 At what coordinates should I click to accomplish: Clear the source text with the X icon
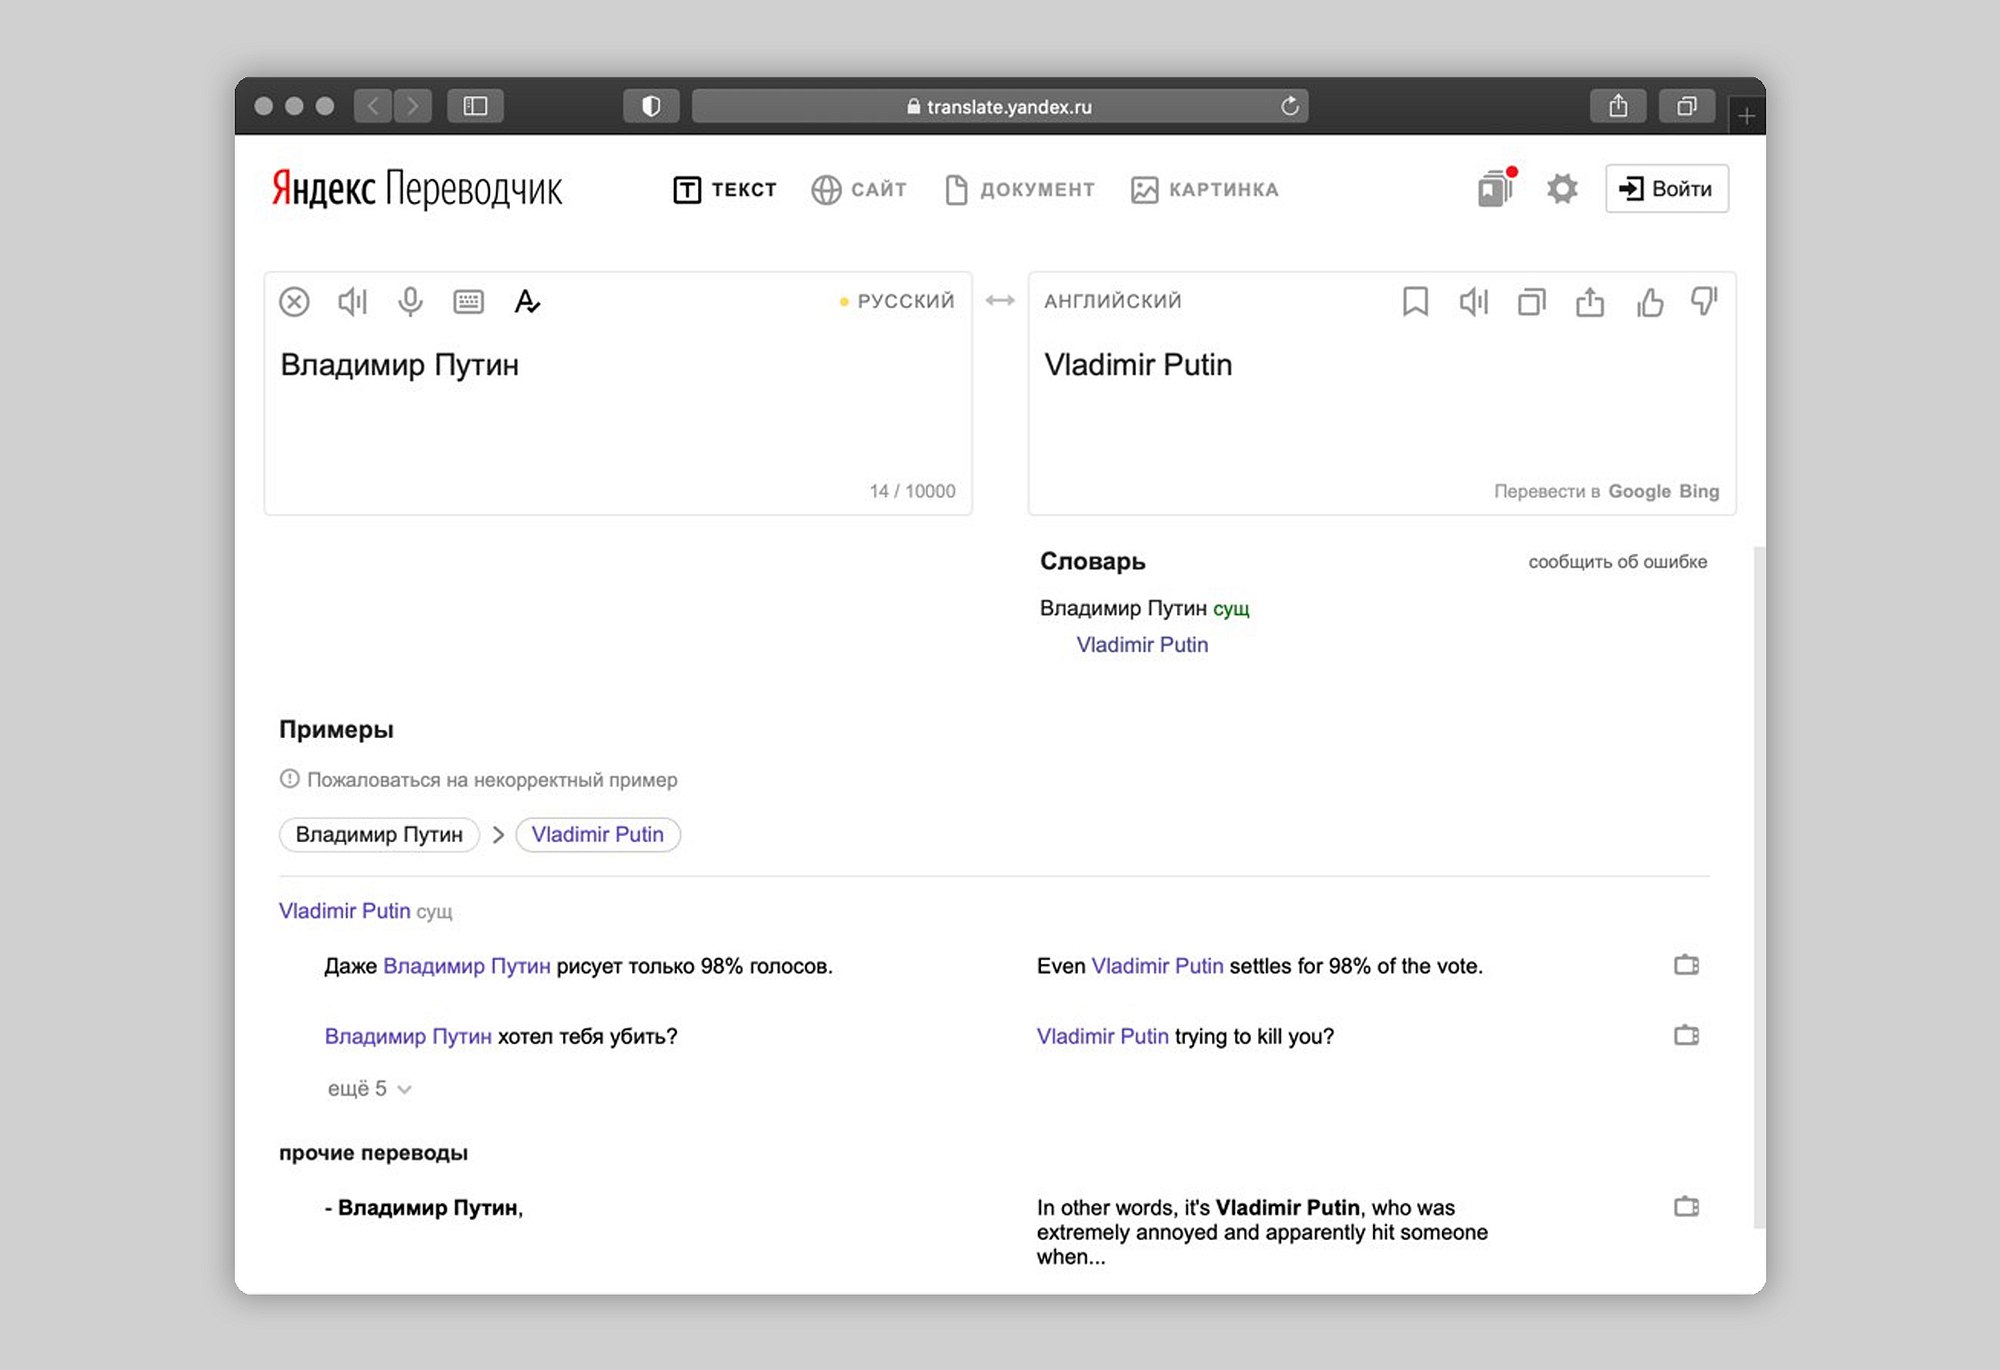[294, 301]
